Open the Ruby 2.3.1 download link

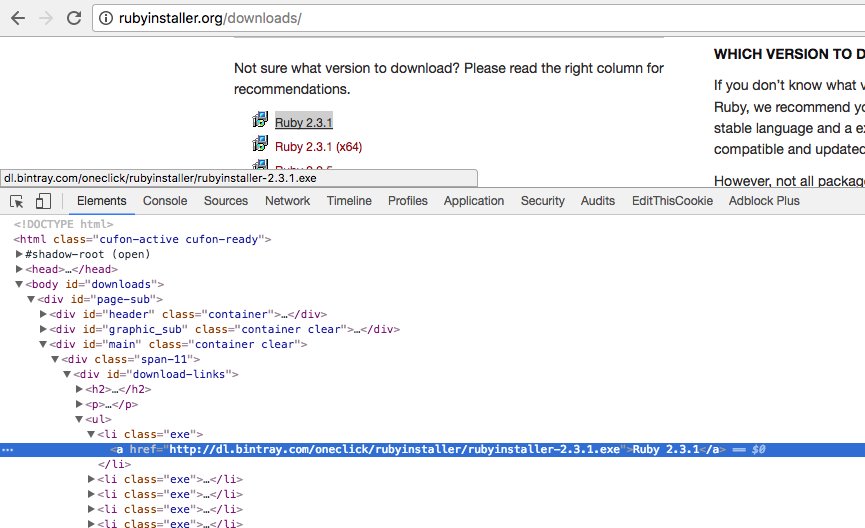click(303, 122)
